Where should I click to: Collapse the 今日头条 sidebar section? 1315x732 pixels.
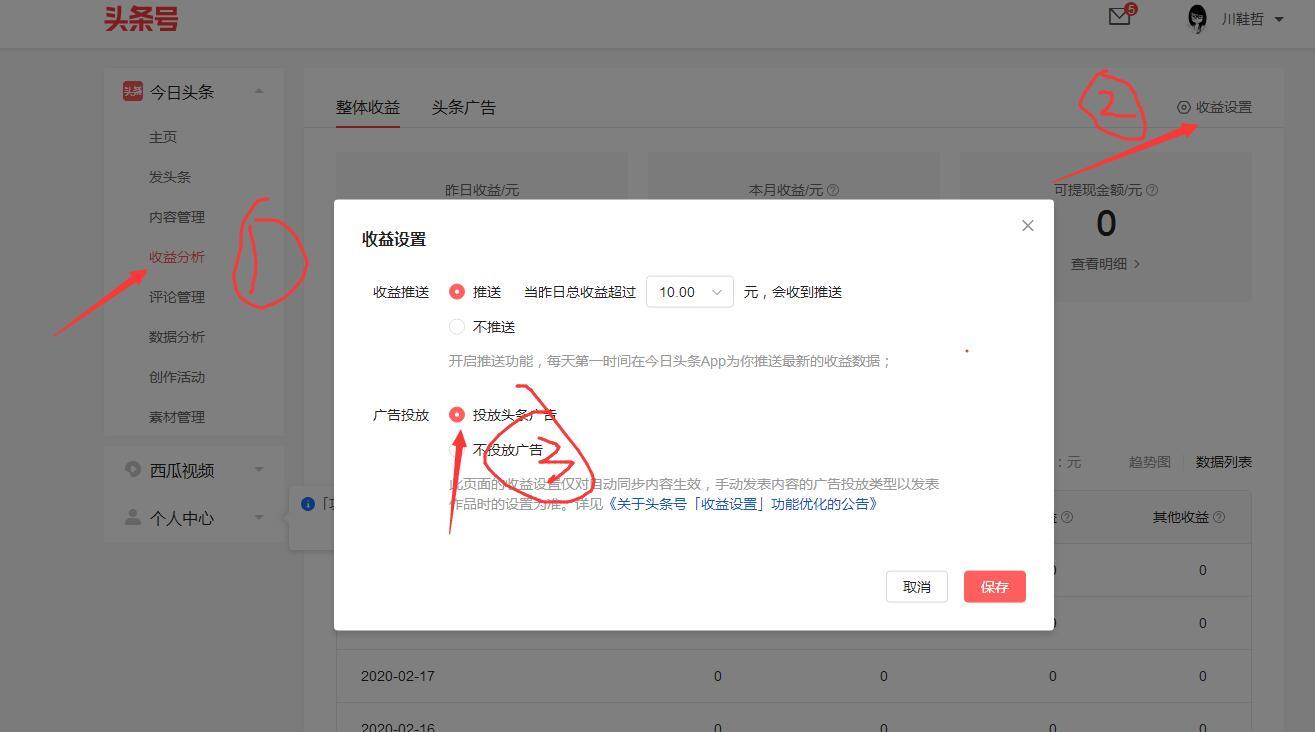point(259,91)
